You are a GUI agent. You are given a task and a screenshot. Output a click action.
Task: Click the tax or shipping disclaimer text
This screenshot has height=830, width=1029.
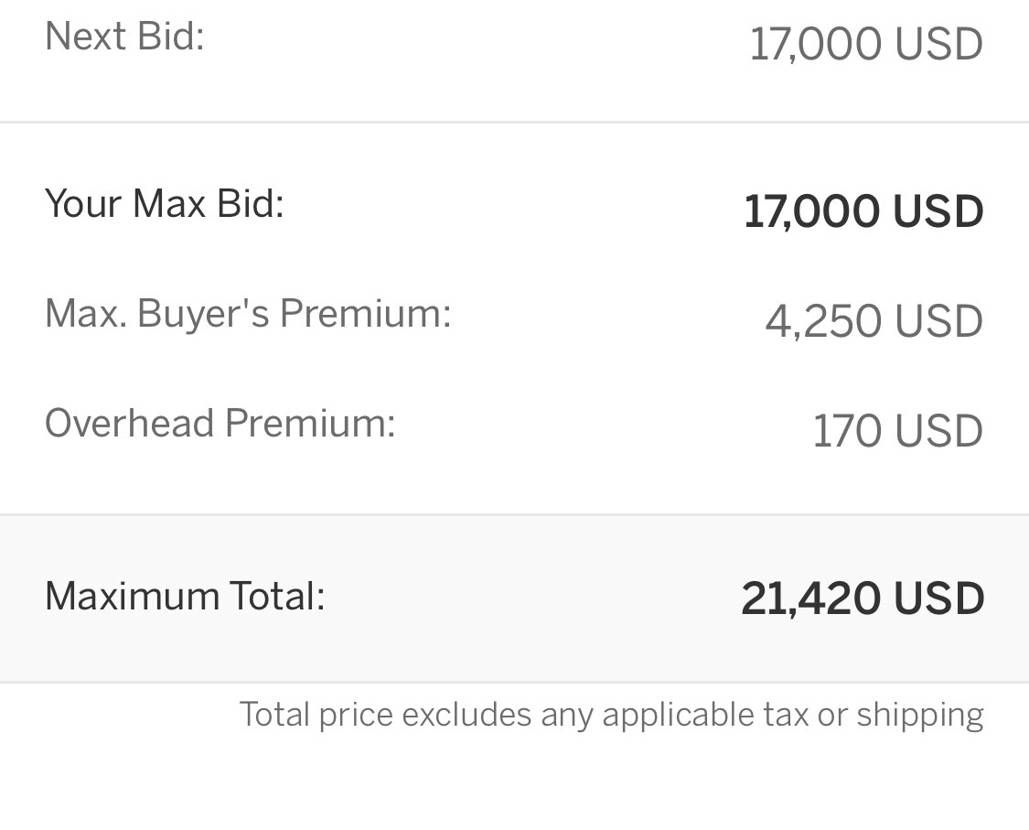pos(611,715)
